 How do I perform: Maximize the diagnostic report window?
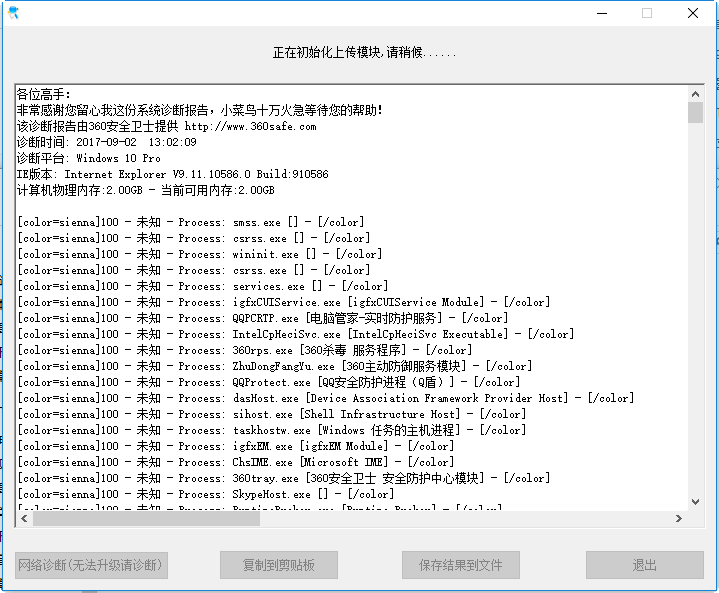(647, 13)
